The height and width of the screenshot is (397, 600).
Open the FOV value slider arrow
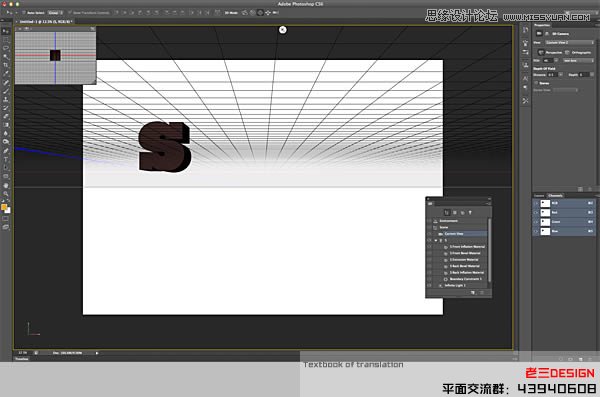556,60
